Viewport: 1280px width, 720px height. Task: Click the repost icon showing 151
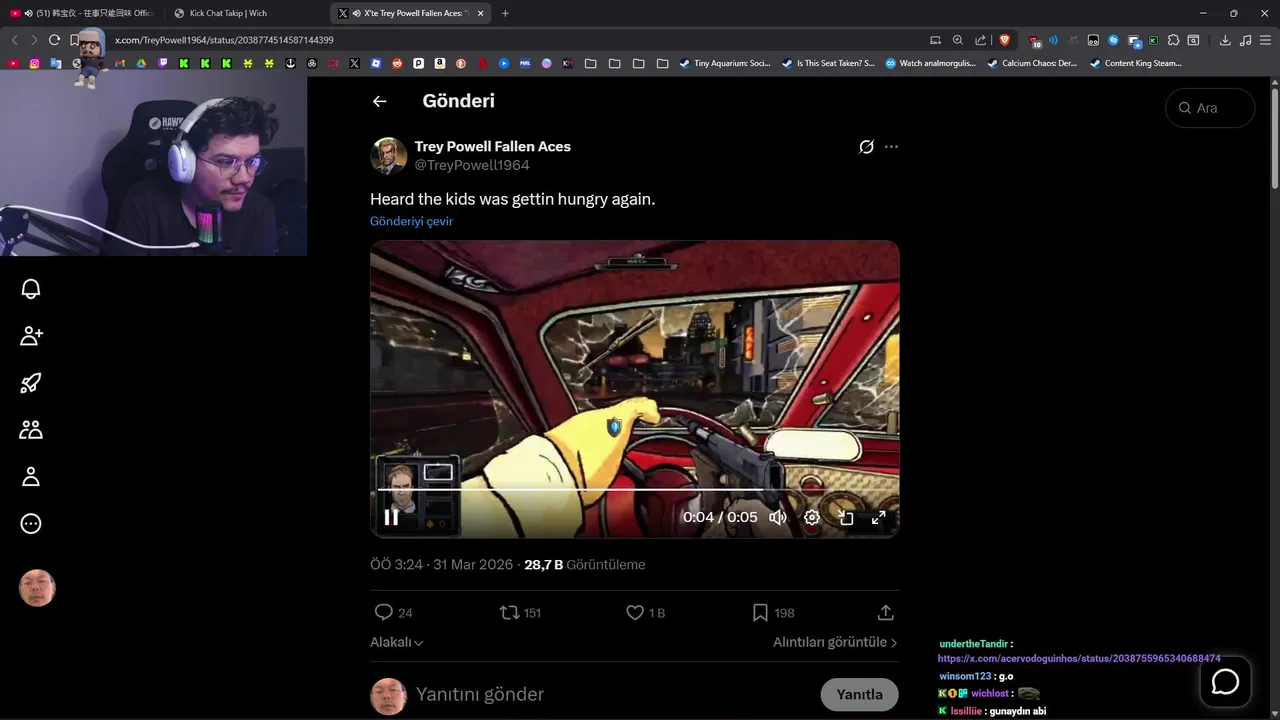point(509,612)
